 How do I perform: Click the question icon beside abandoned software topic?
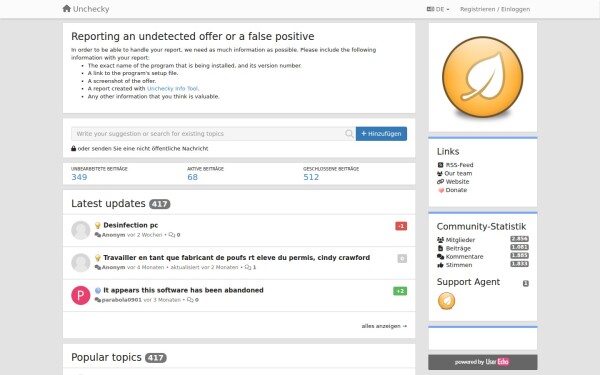(x=98, y=290)
